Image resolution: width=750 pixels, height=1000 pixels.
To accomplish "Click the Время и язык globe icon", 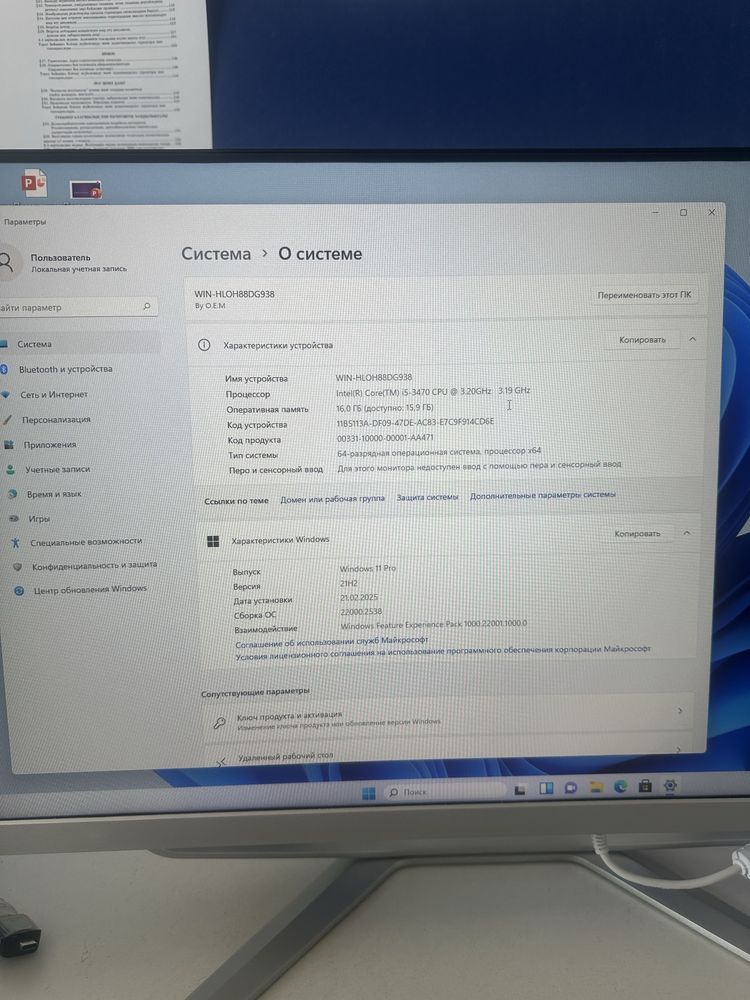I will 12,494.
